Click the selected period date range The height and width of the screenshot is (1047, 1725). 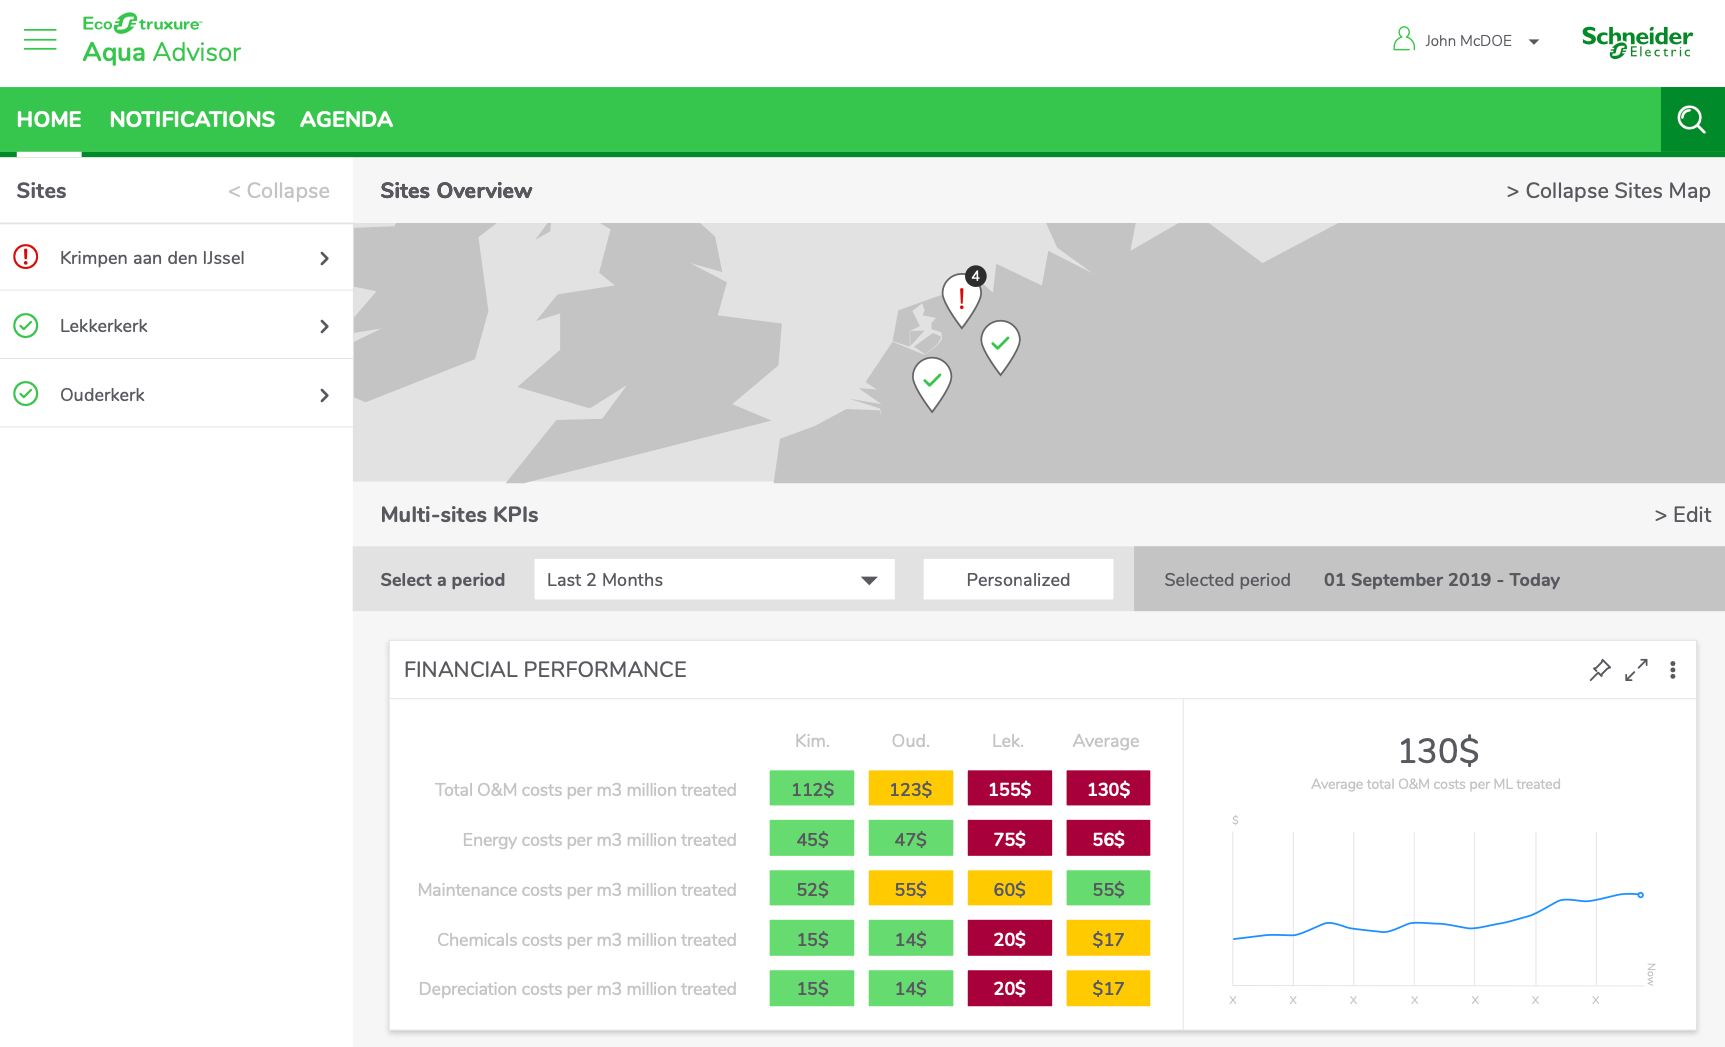pyautogui.click(x=1441, y=580)
